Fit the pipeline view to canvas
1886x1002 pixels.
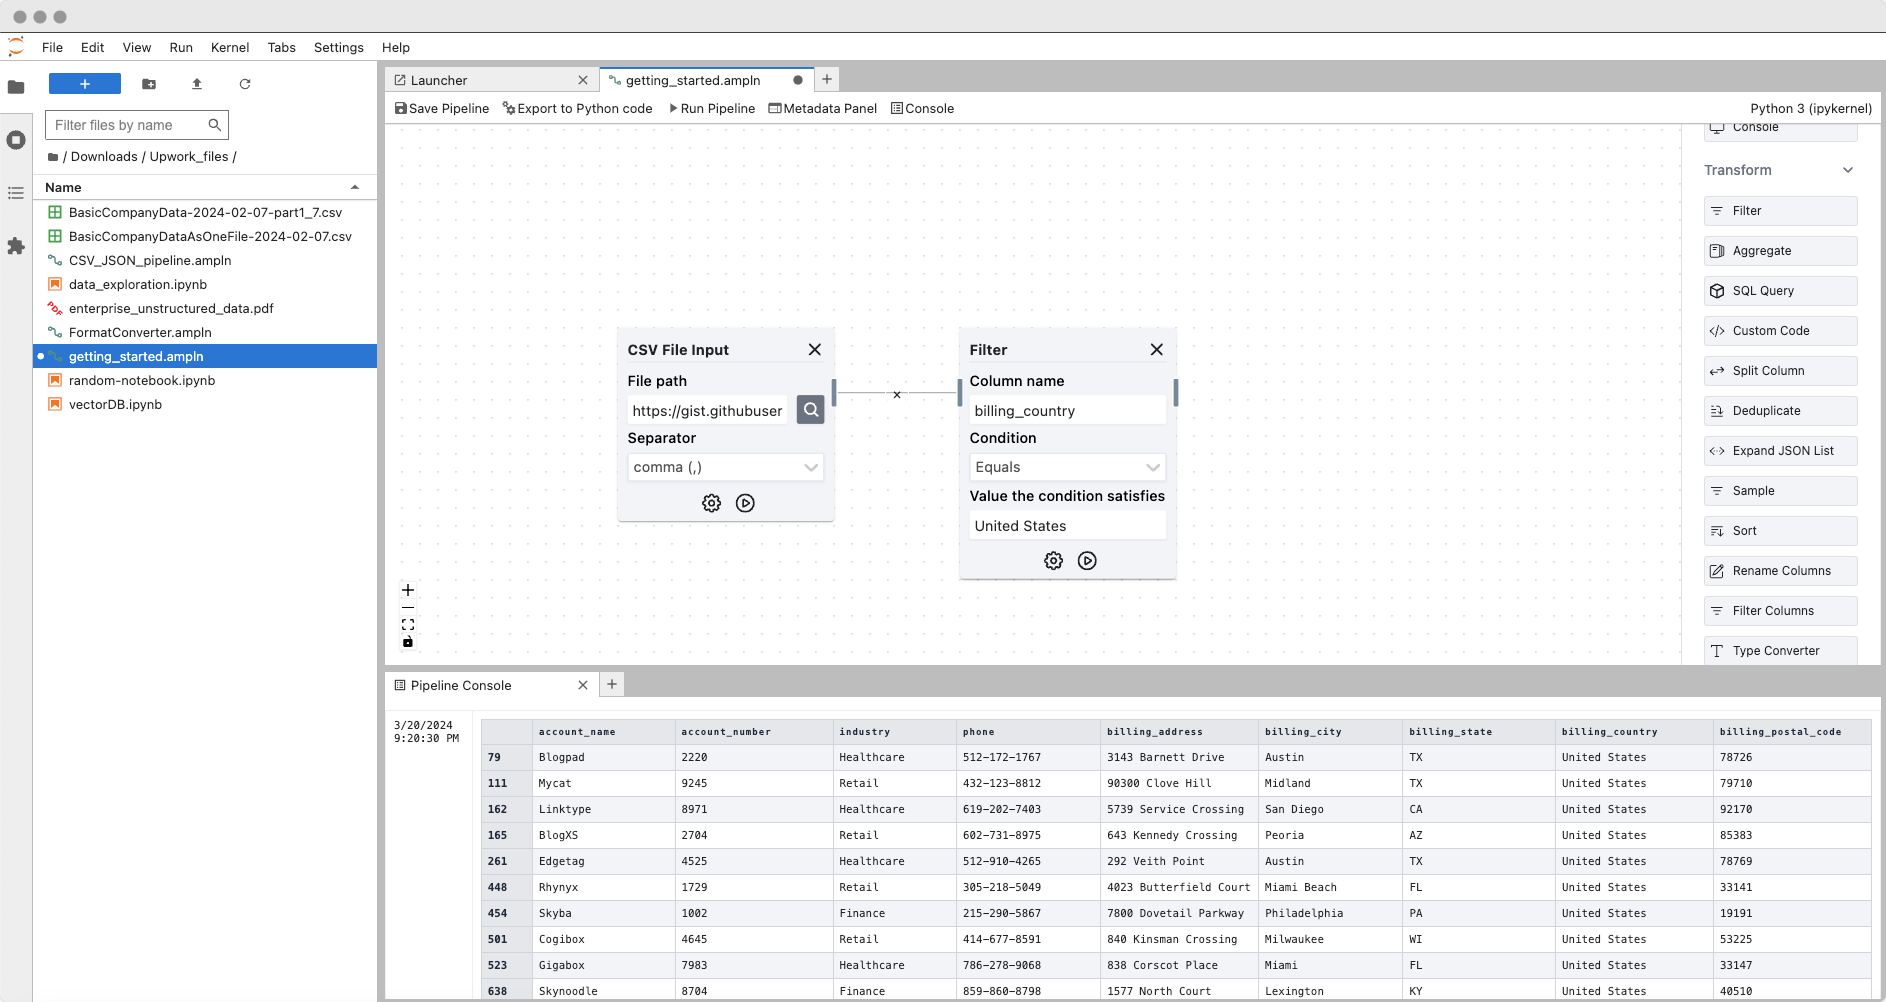pyautogui.click(x=408, y=624)
